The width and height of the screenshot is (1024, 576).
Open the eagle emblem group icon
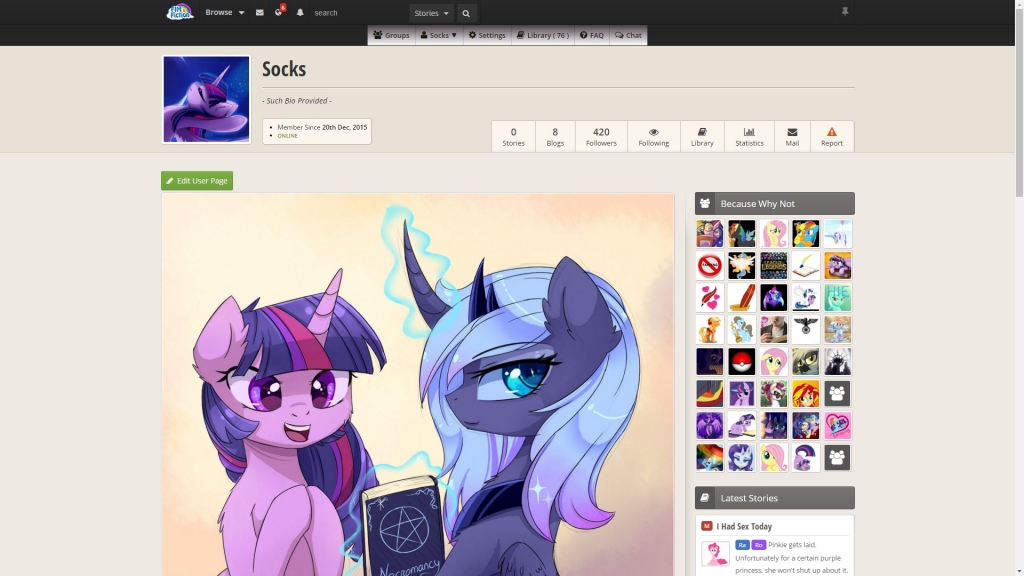805,330
